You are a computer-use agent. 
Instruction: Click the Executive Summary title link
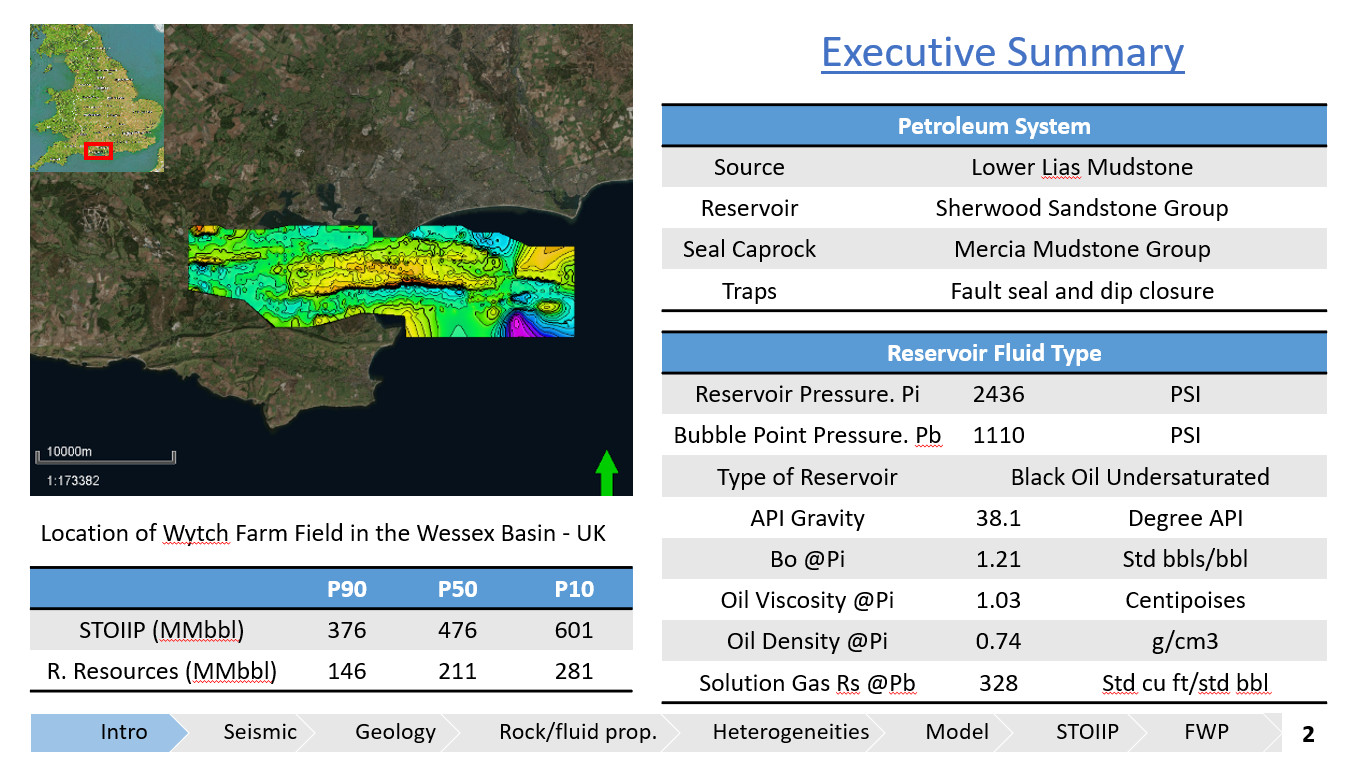tap(1003, 52)
